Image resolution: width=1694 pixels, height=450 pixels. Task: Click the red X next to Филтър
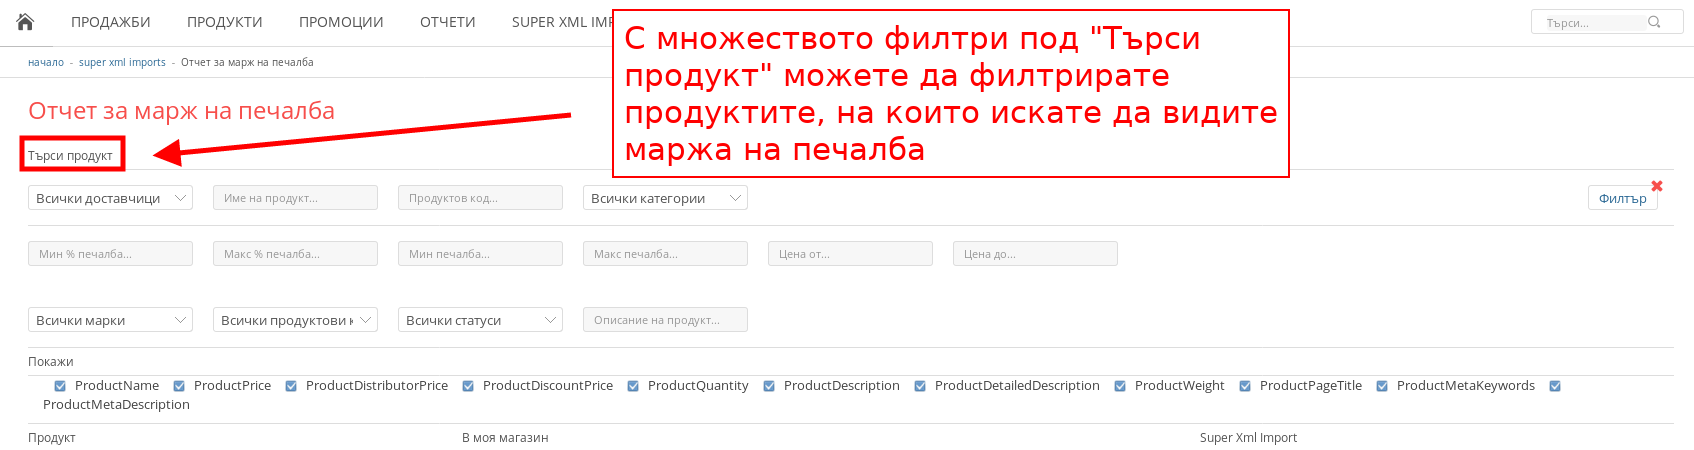1657,186
